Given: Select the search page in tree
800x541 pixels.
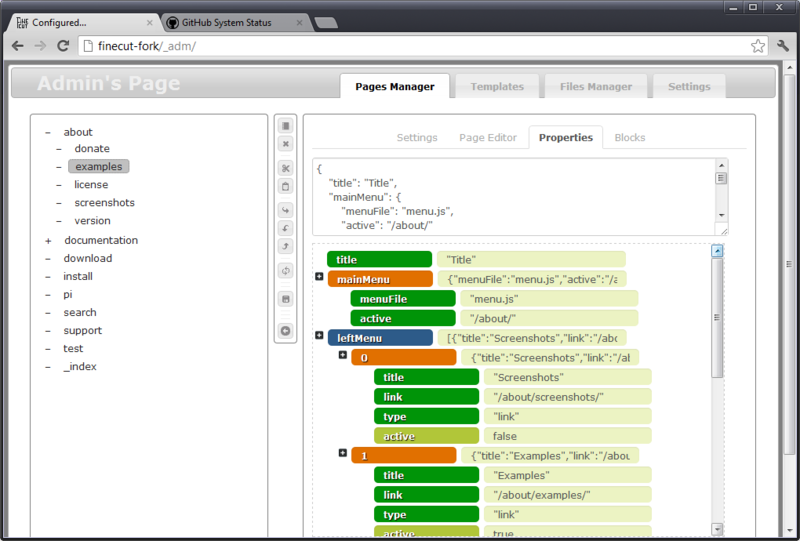Looking at the screenshot, I should point(80,312).
